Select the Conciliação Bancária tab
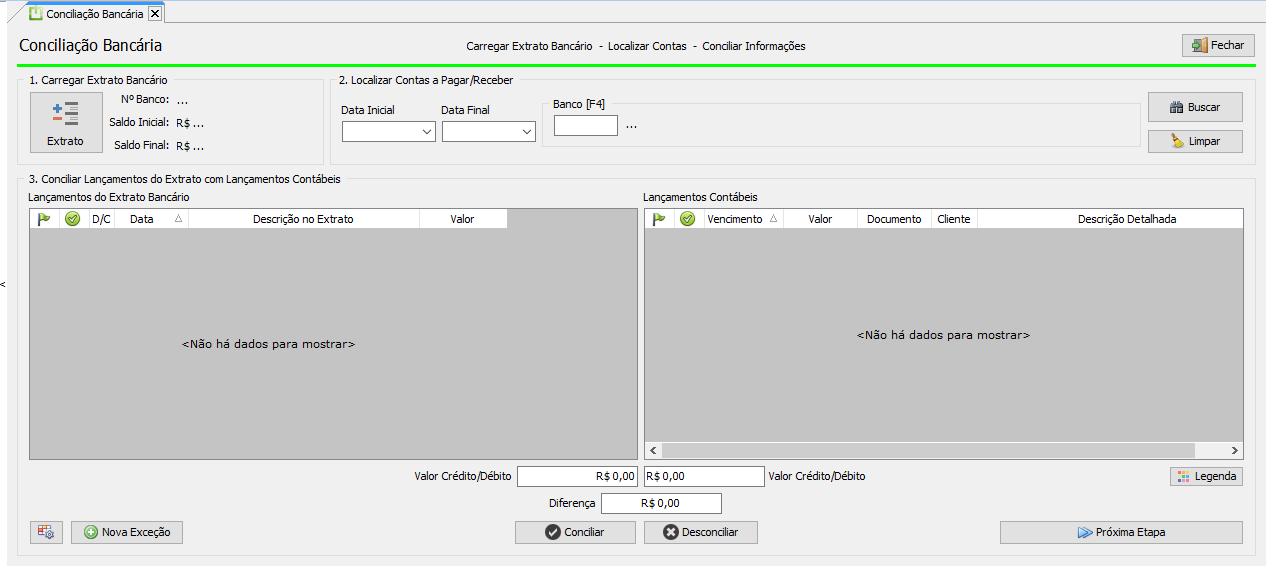This screenshot has height=566, width=1266. coord(86,14)
